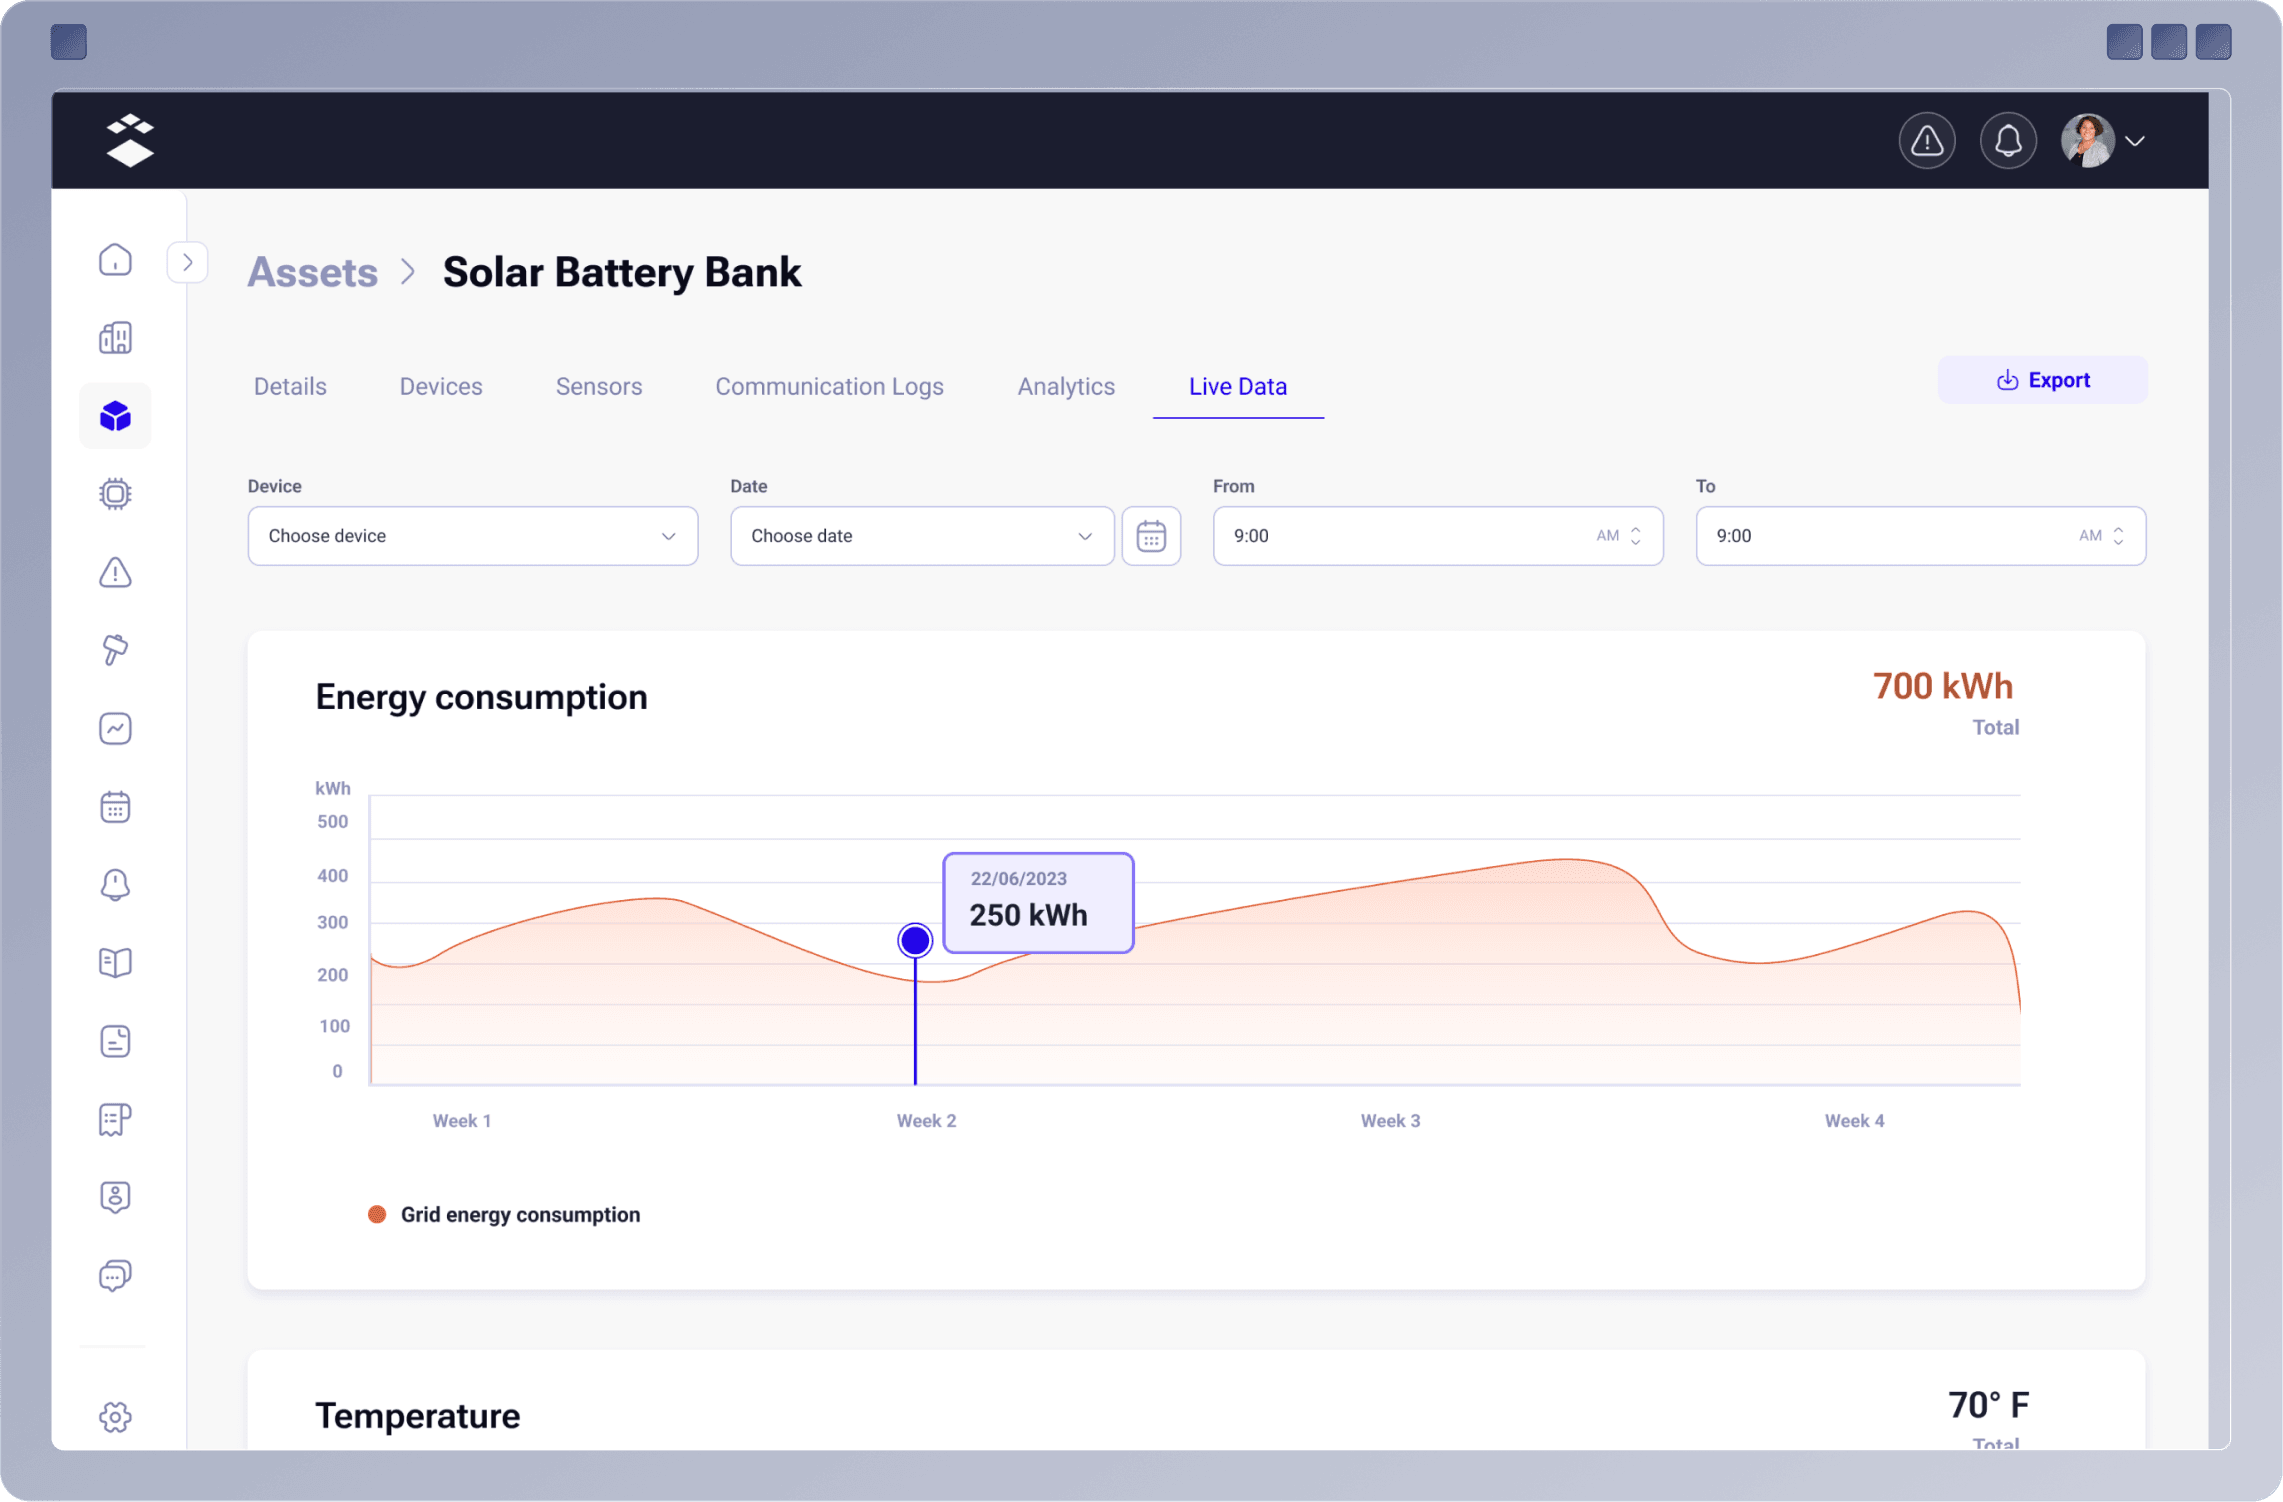Open the chart analytics sidebar icon

[x=115, y=728]
